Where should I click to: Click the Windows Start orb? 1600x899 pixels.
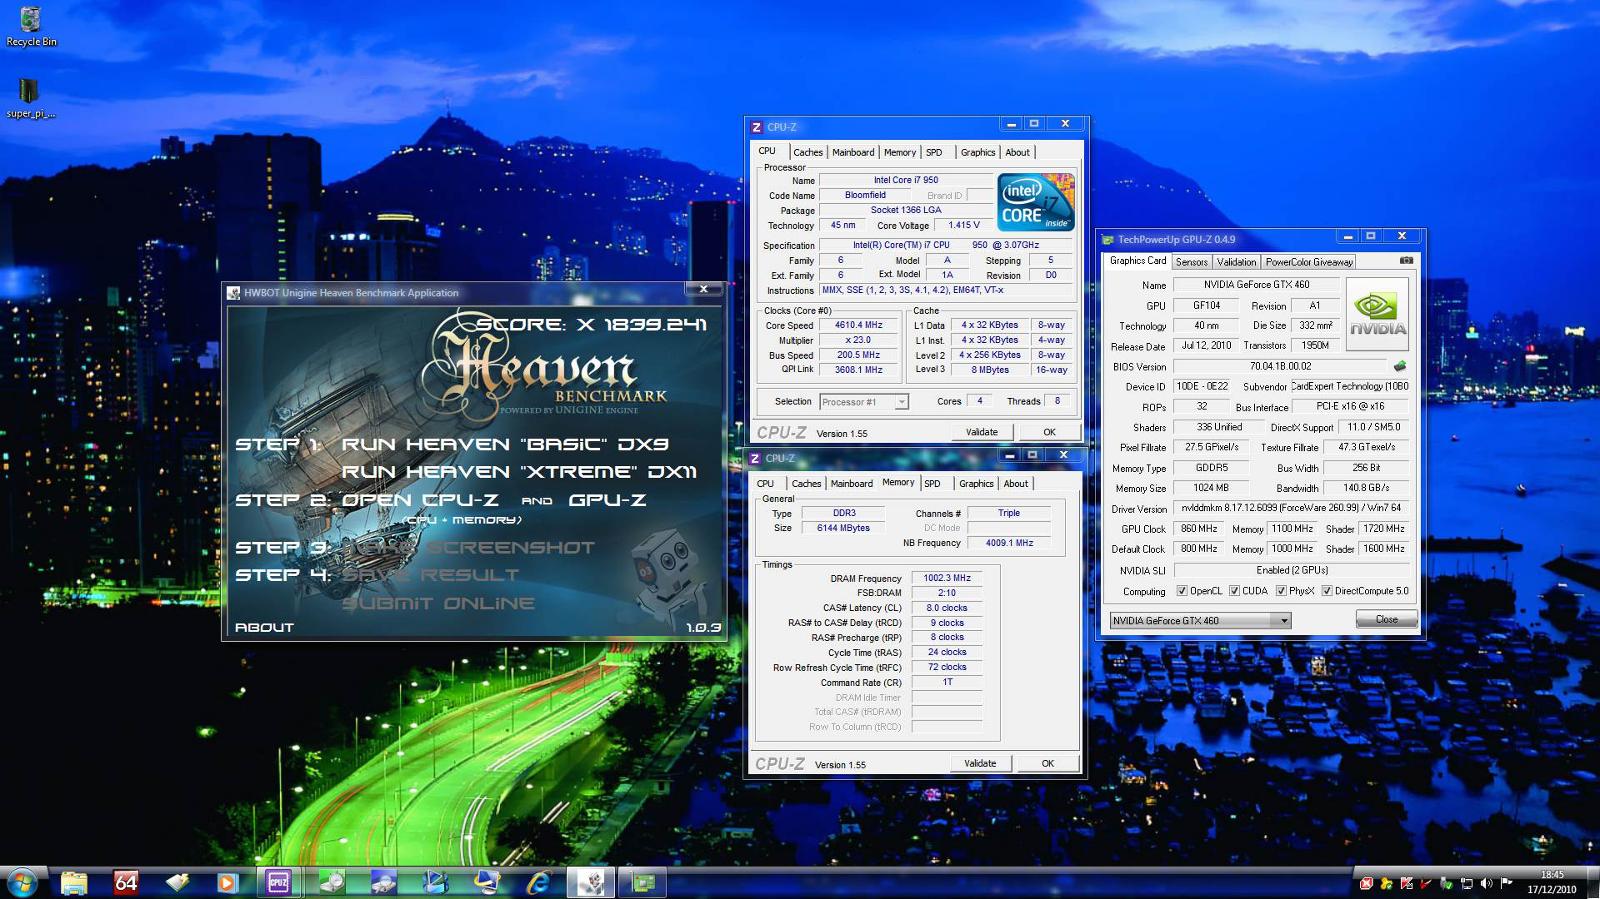pyautogui.click(x=22, y=882)
